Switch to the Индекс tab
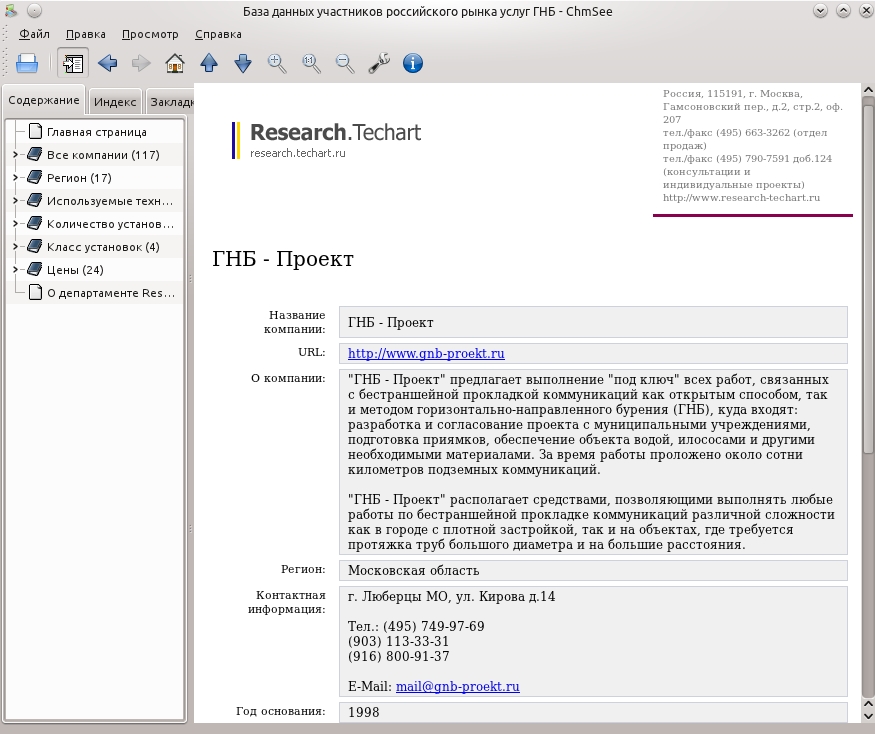The image size is (875, 734). click(x=115, y=102)
